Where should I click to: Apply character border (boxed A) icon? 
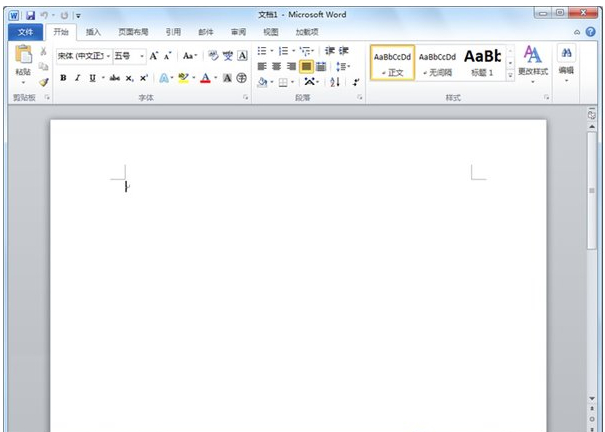pyautogui.click(x=242, y=56)
